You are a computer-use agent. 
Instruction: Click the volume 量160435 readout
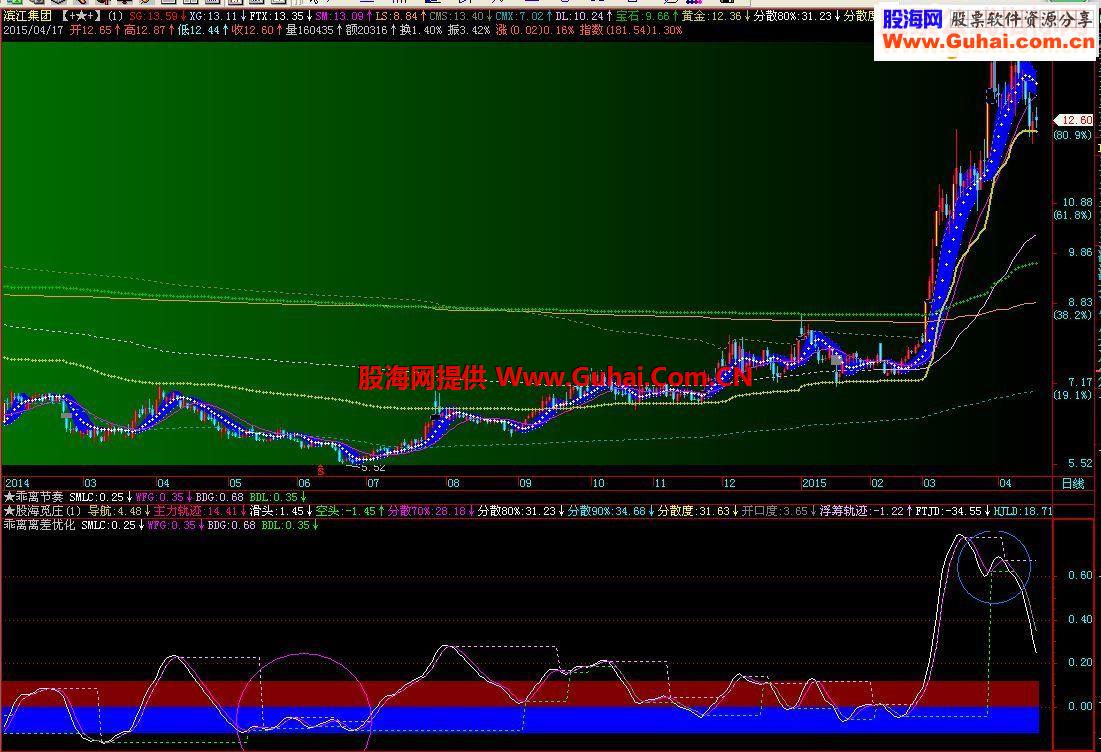pos(310,30)
